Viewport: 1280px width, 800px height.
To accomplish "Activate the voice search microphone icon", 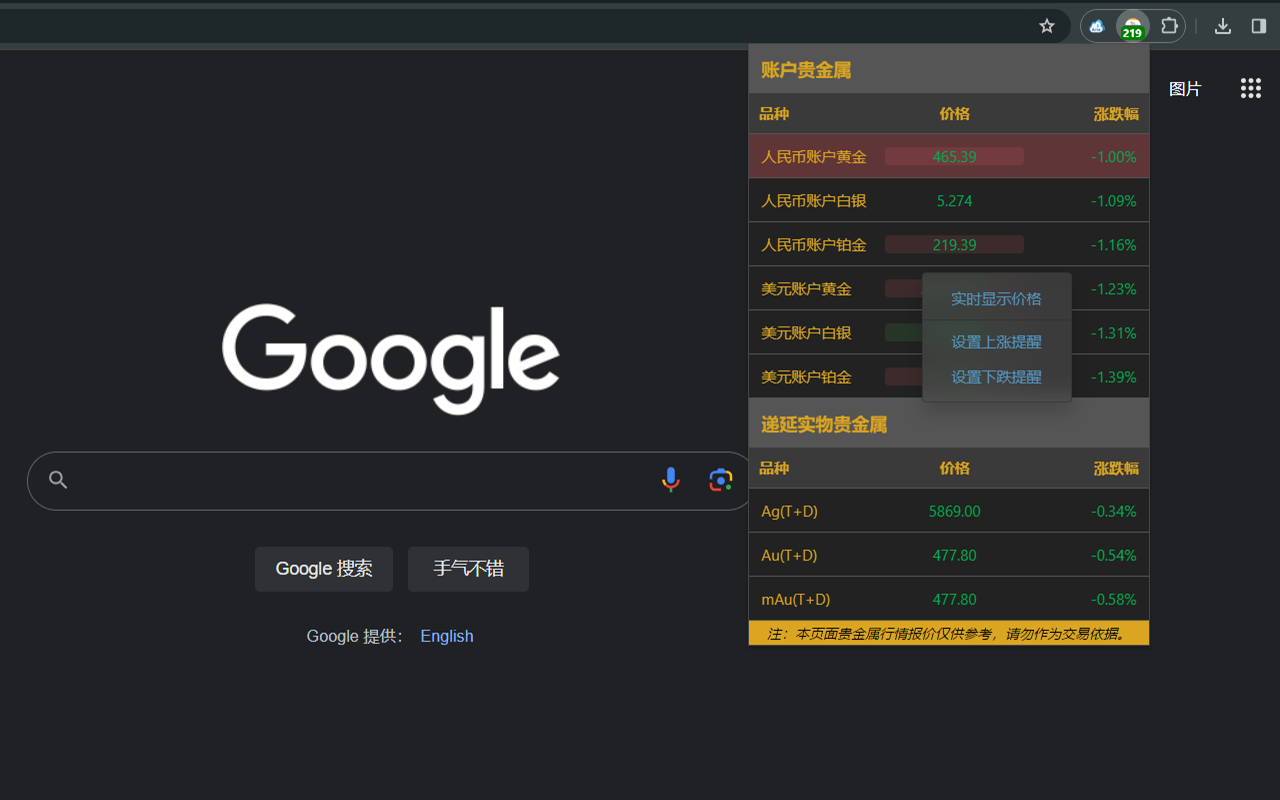I will (x=670, y=480).
